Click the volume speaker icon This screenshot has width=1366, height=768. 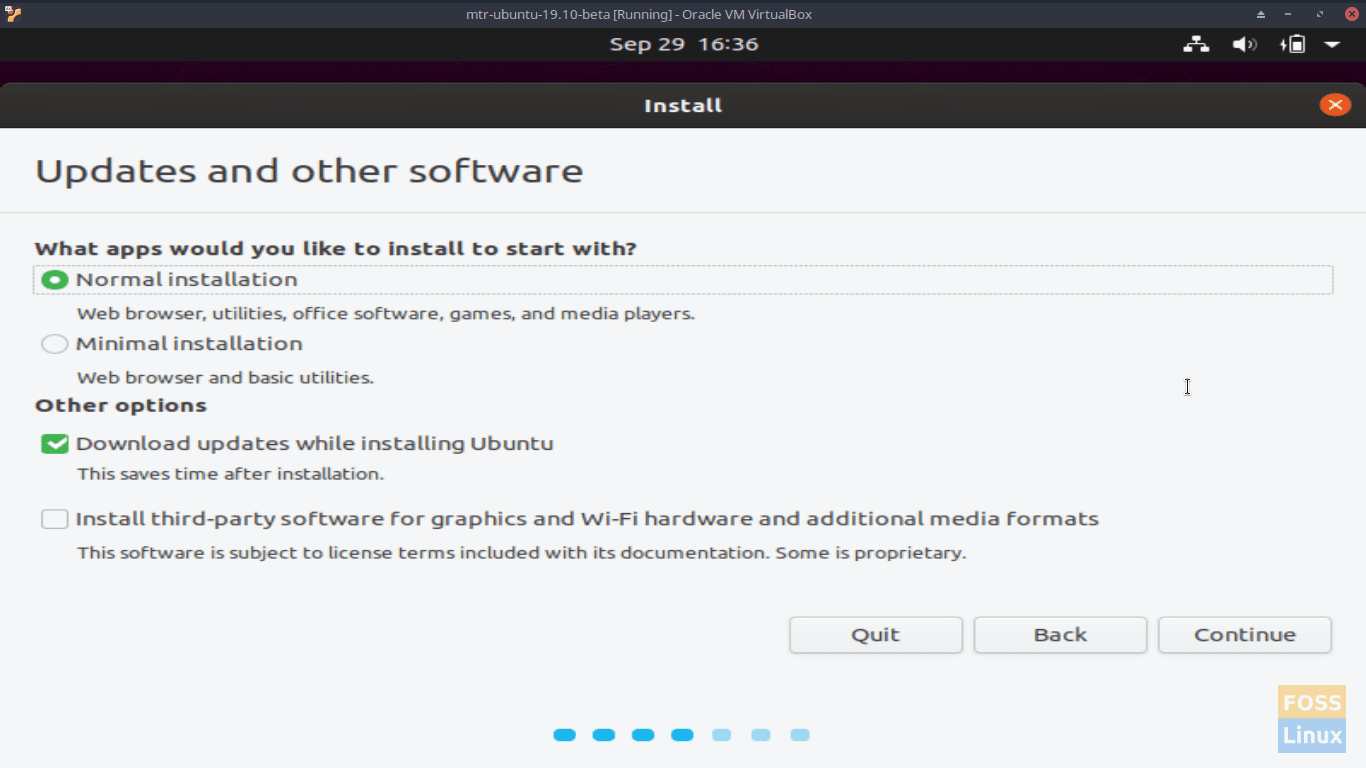[x=1244, y=44]
